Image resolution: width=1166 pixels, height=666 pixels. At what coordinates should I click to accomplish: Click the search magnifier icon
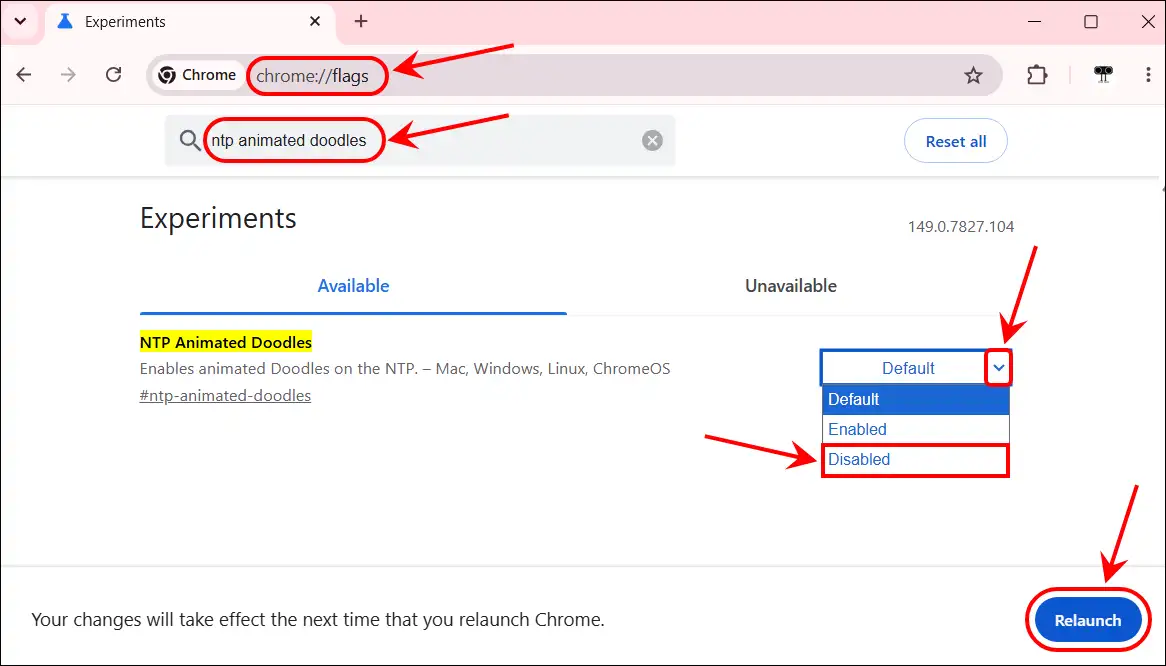[x=190, y=140]
